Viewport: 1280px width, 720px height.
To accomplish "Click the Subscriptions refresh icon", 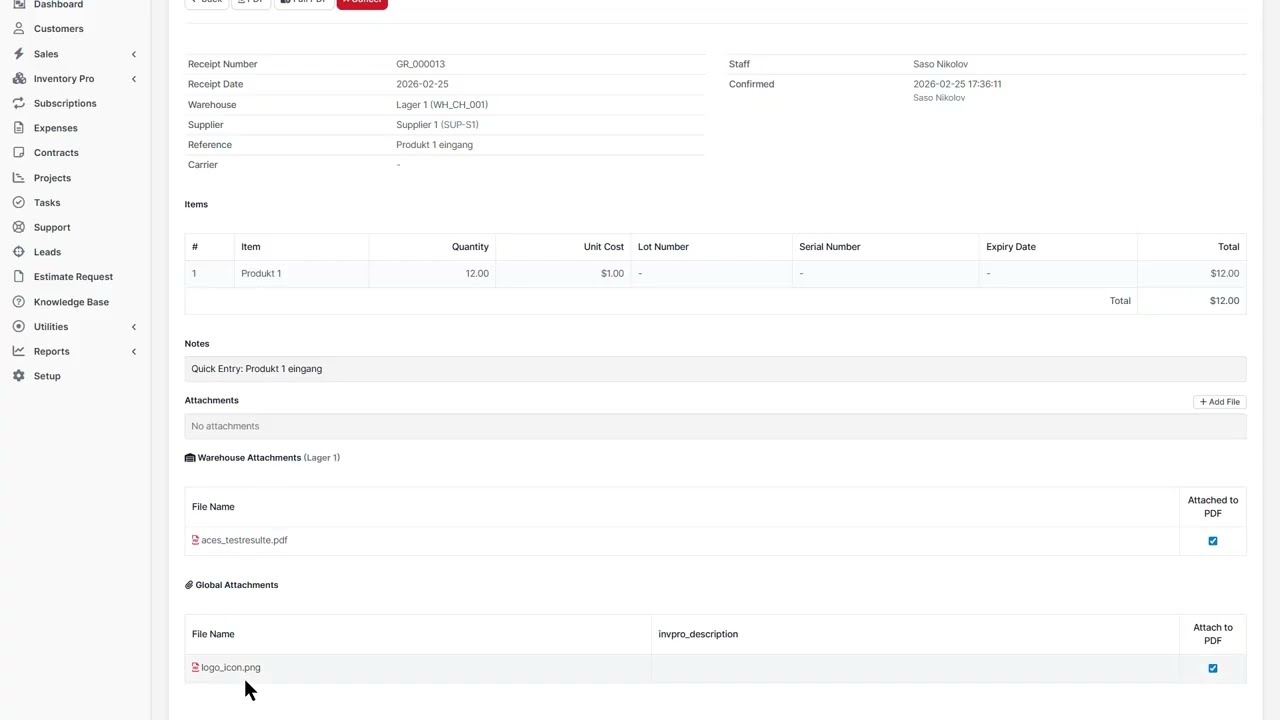I will 19,103.
